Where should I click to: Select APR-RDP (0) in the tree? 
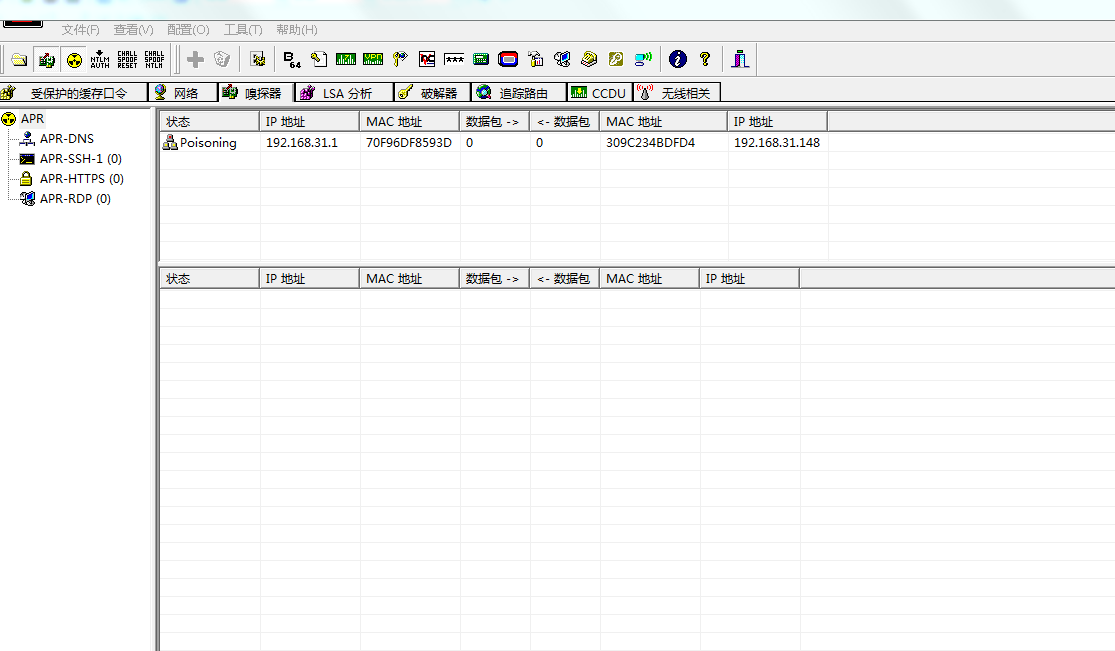click(75, 199)
